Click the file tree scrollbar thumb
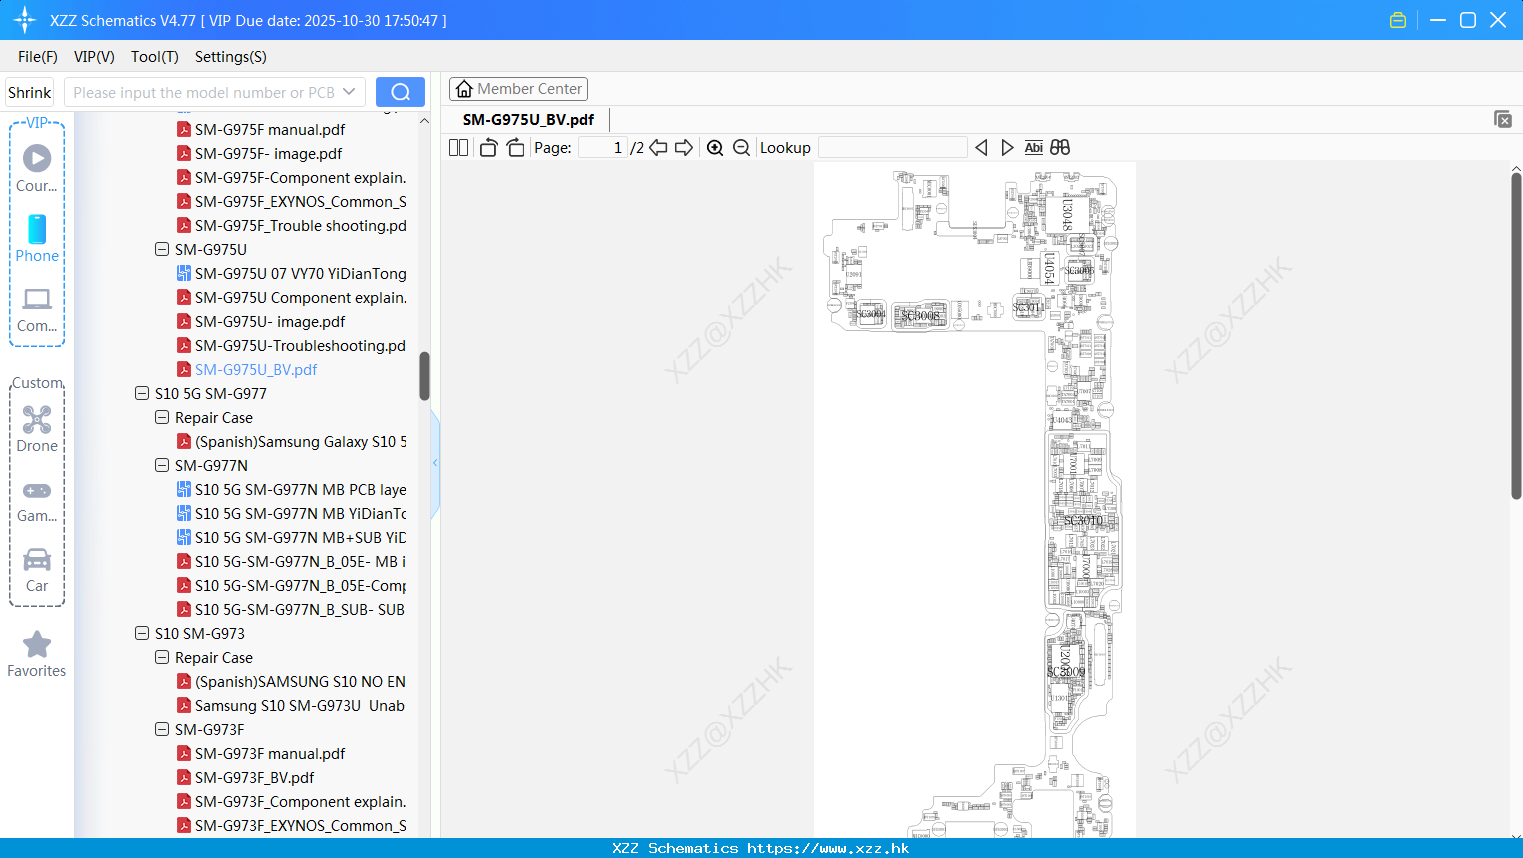 tap(424, 376)
